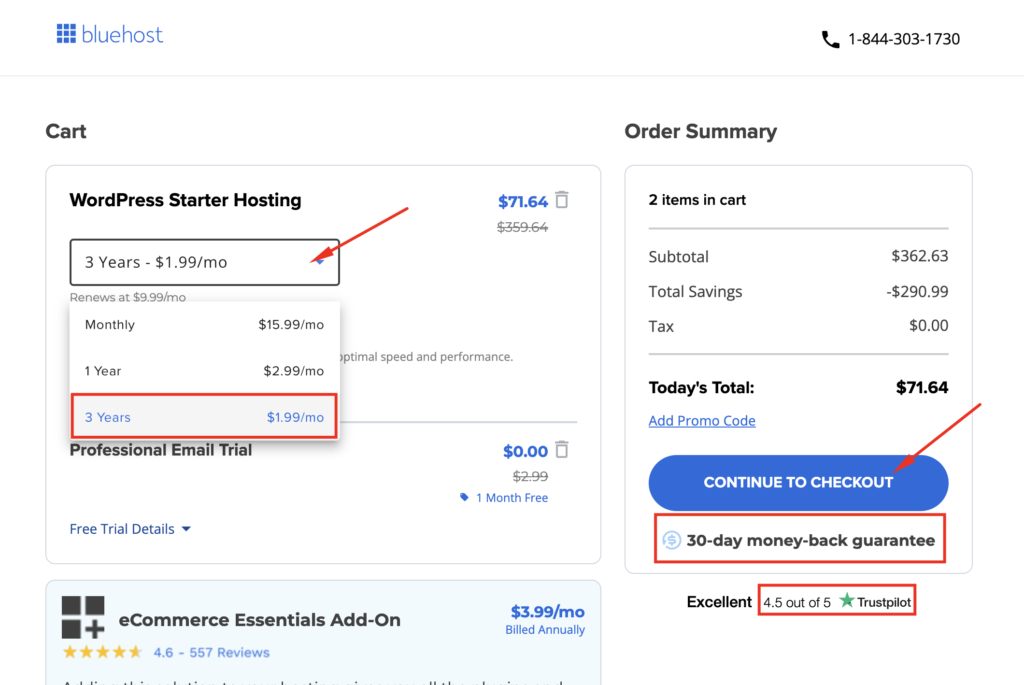The height and width of the screenshot is (685, 1024).
Task: Click the Trustpilot star logo
Action: pyautogui.click(x=847, y=602)
